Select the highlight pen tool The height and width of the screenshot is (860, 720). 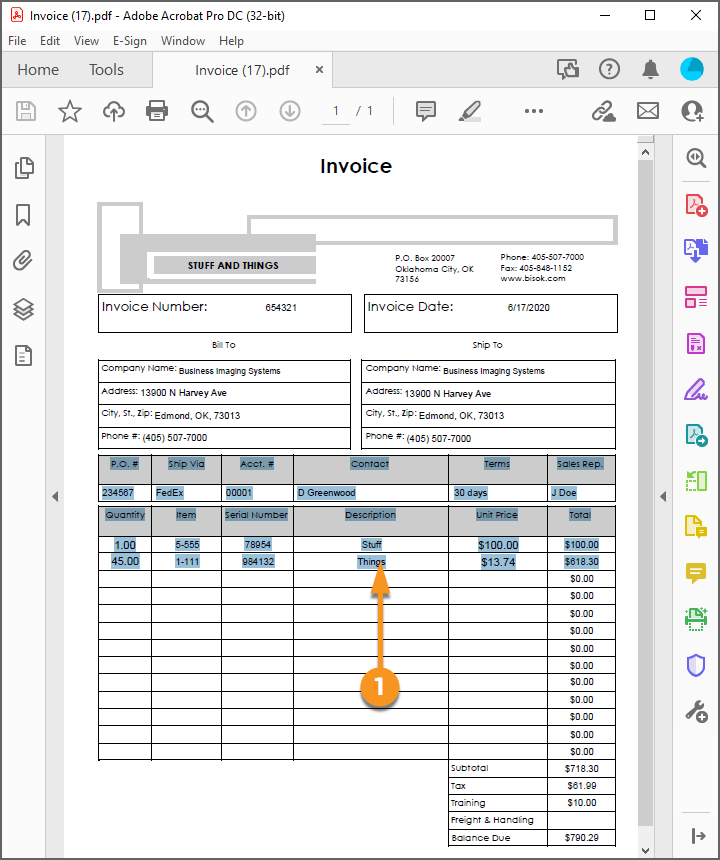(x=470, y=111)
